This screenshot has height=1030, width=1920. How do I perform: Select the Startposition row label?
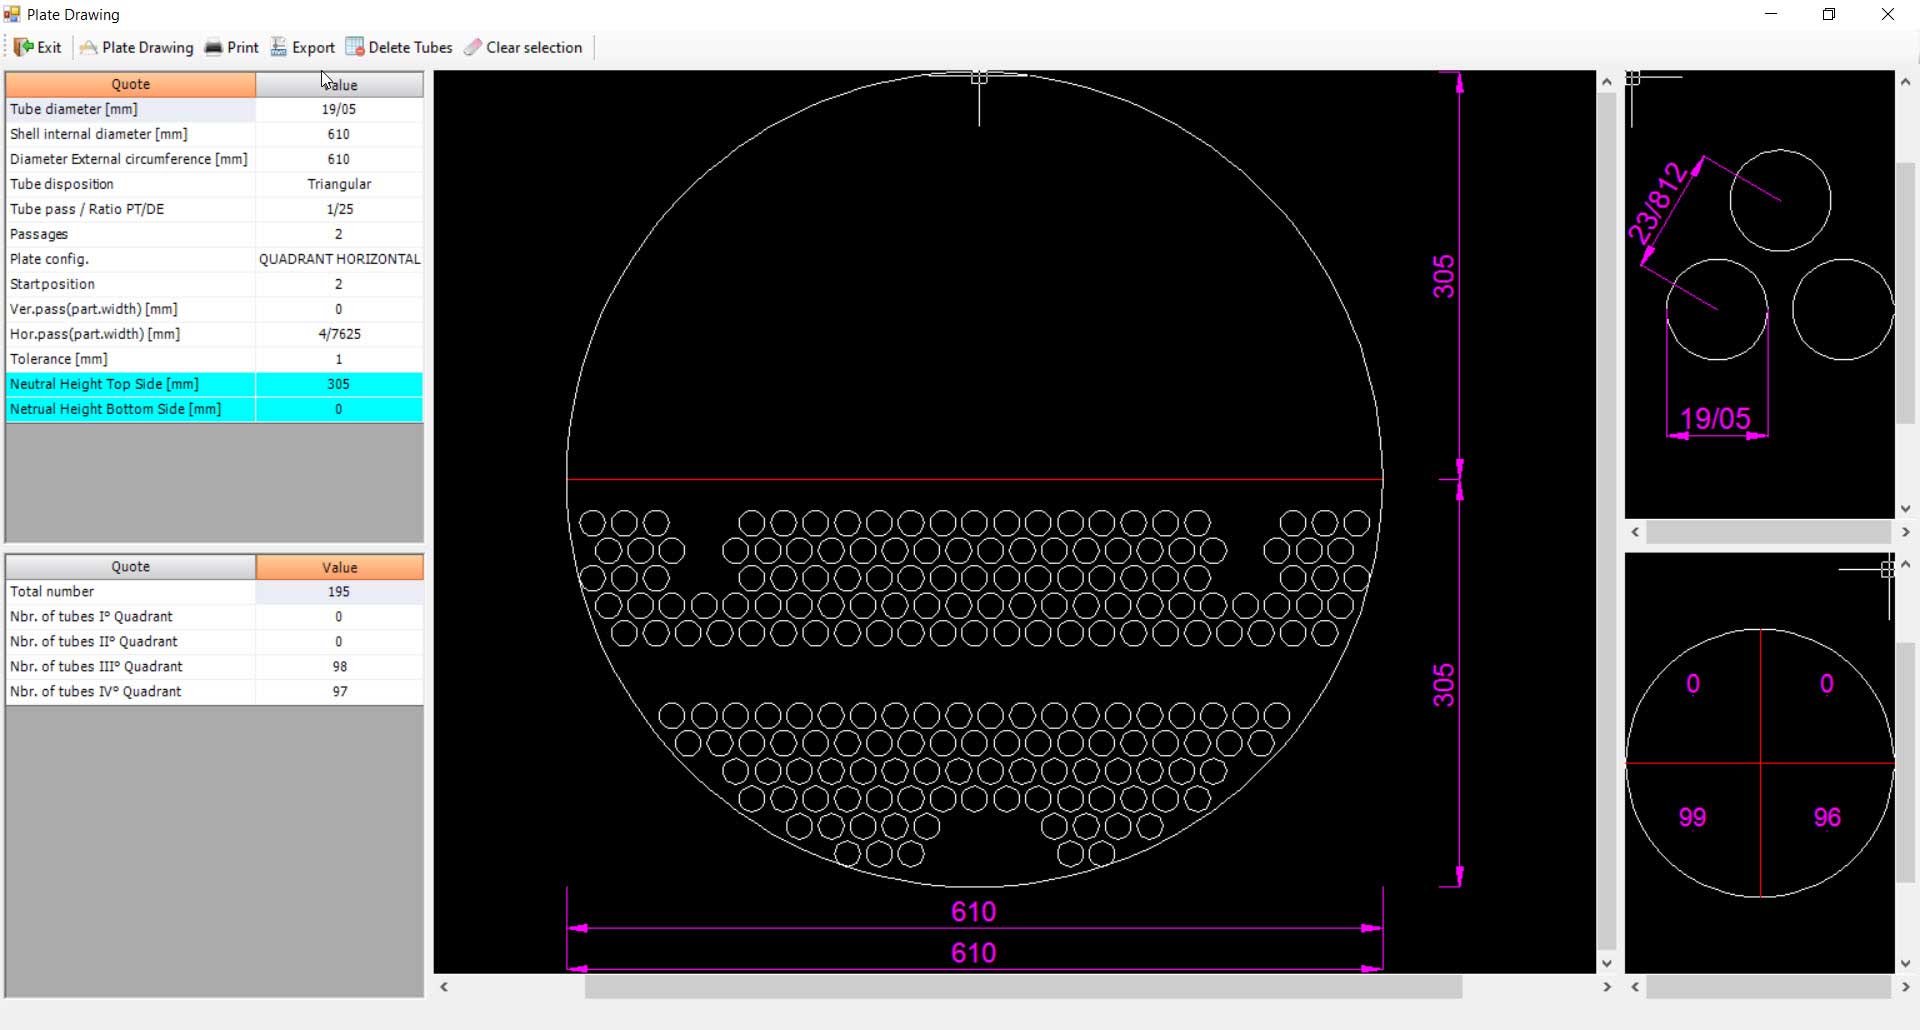(52, 284)
